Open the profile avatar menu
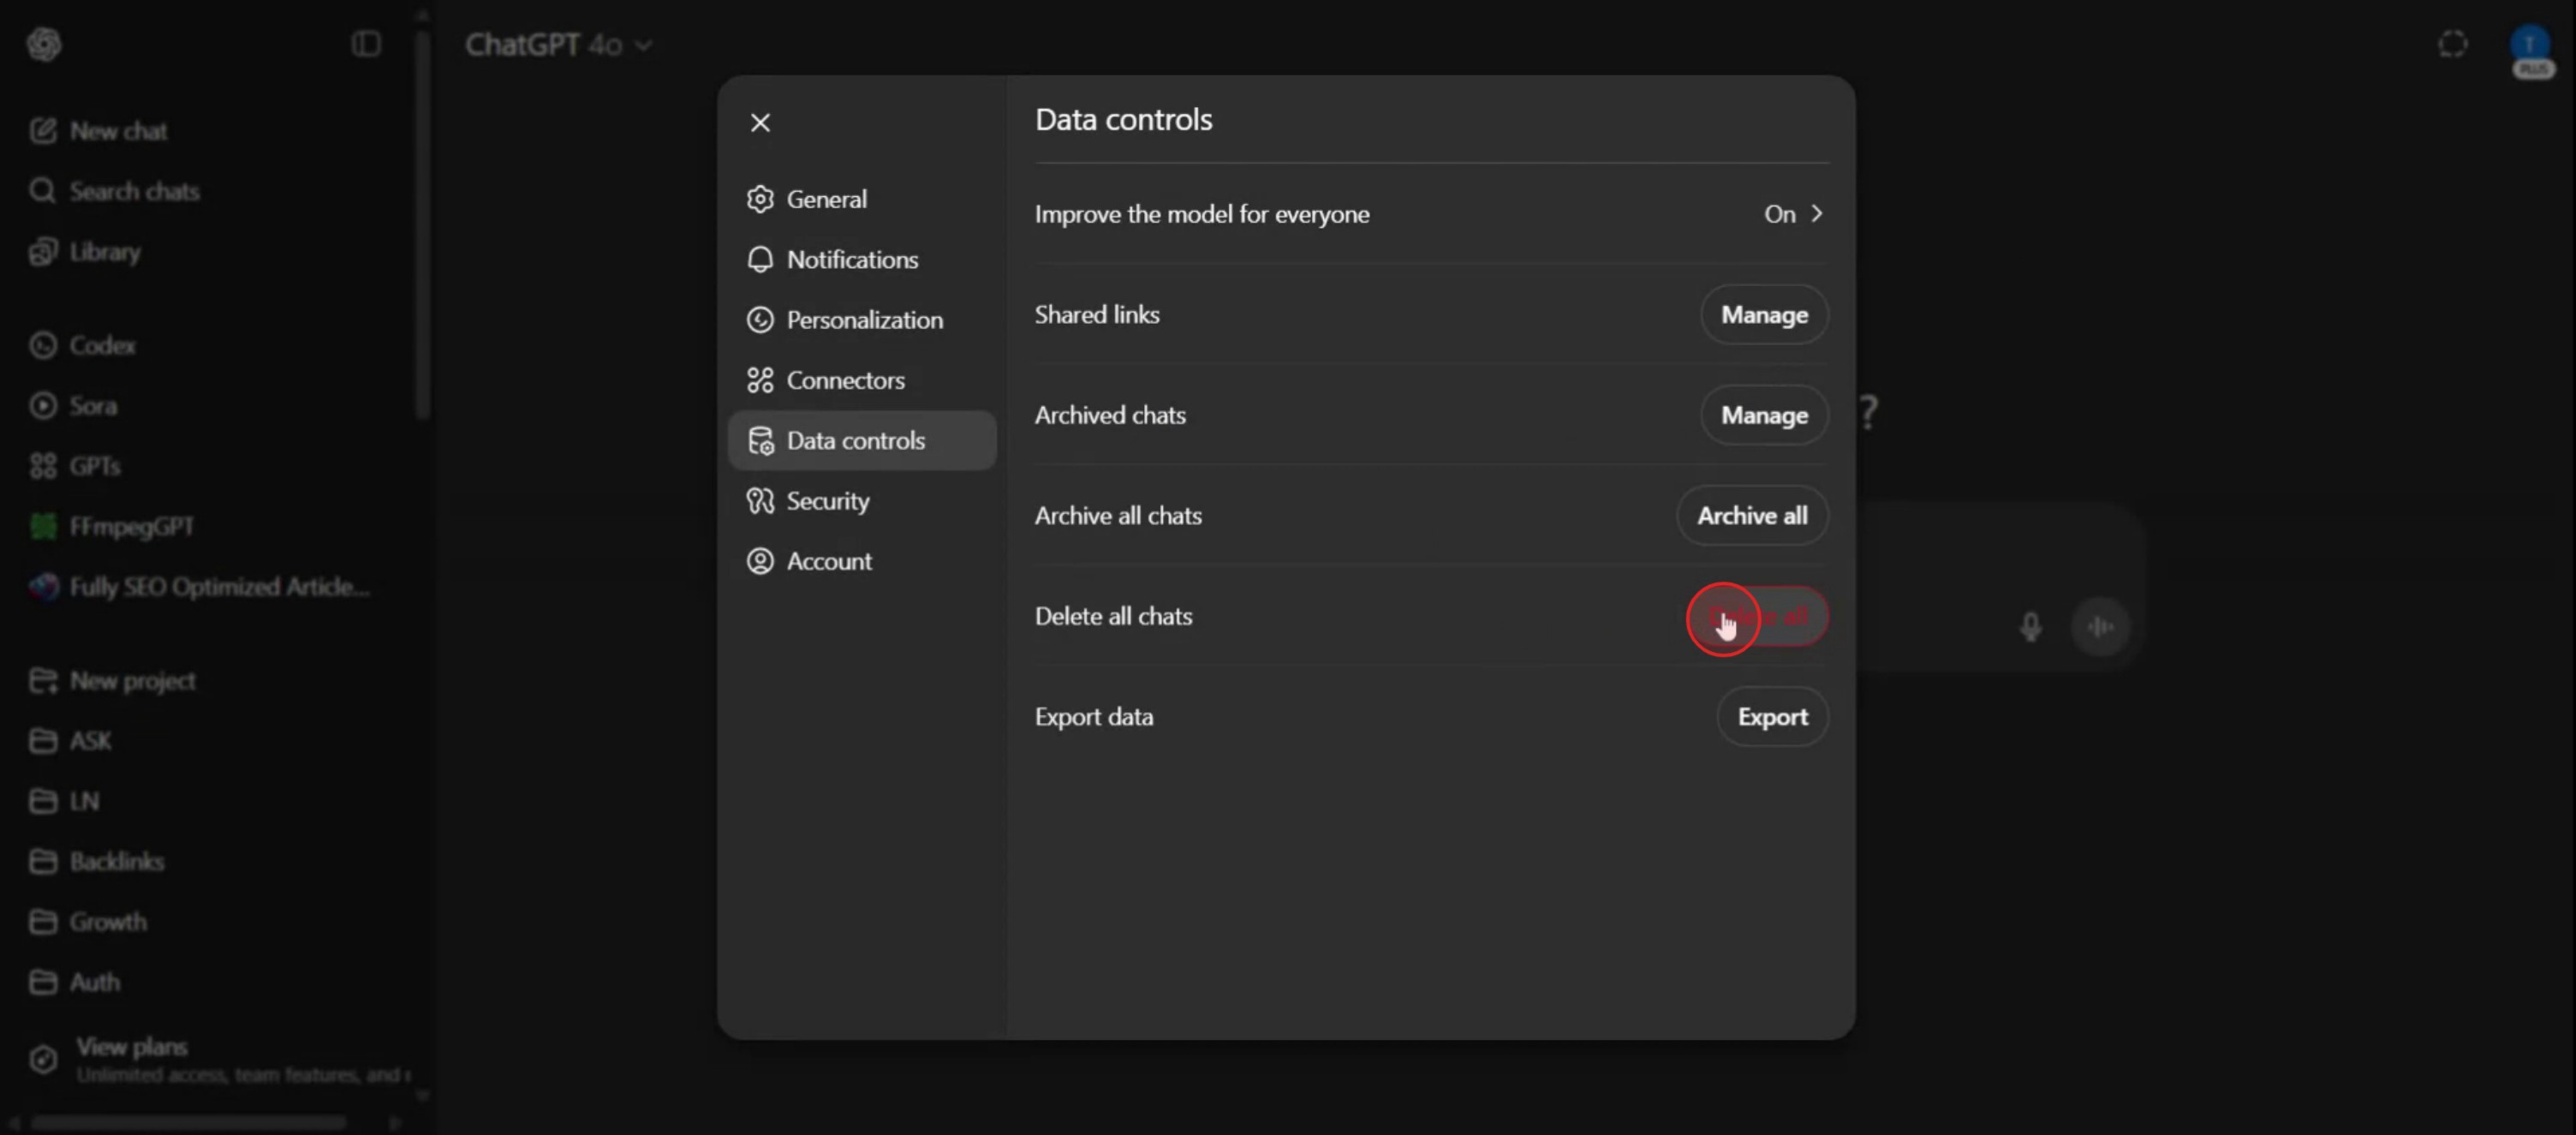Screen dimensions: 2576x1135 (2531, 47)
